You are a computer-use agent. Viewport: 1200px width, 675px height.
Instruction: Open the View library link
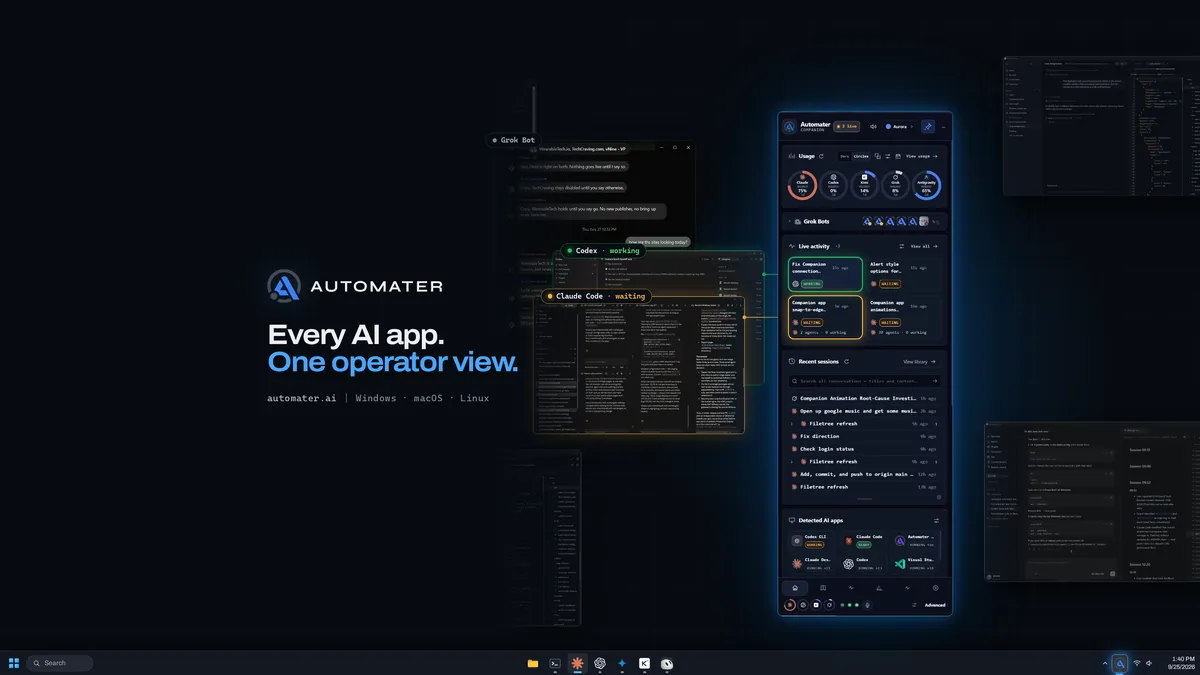tap(919, 361)
